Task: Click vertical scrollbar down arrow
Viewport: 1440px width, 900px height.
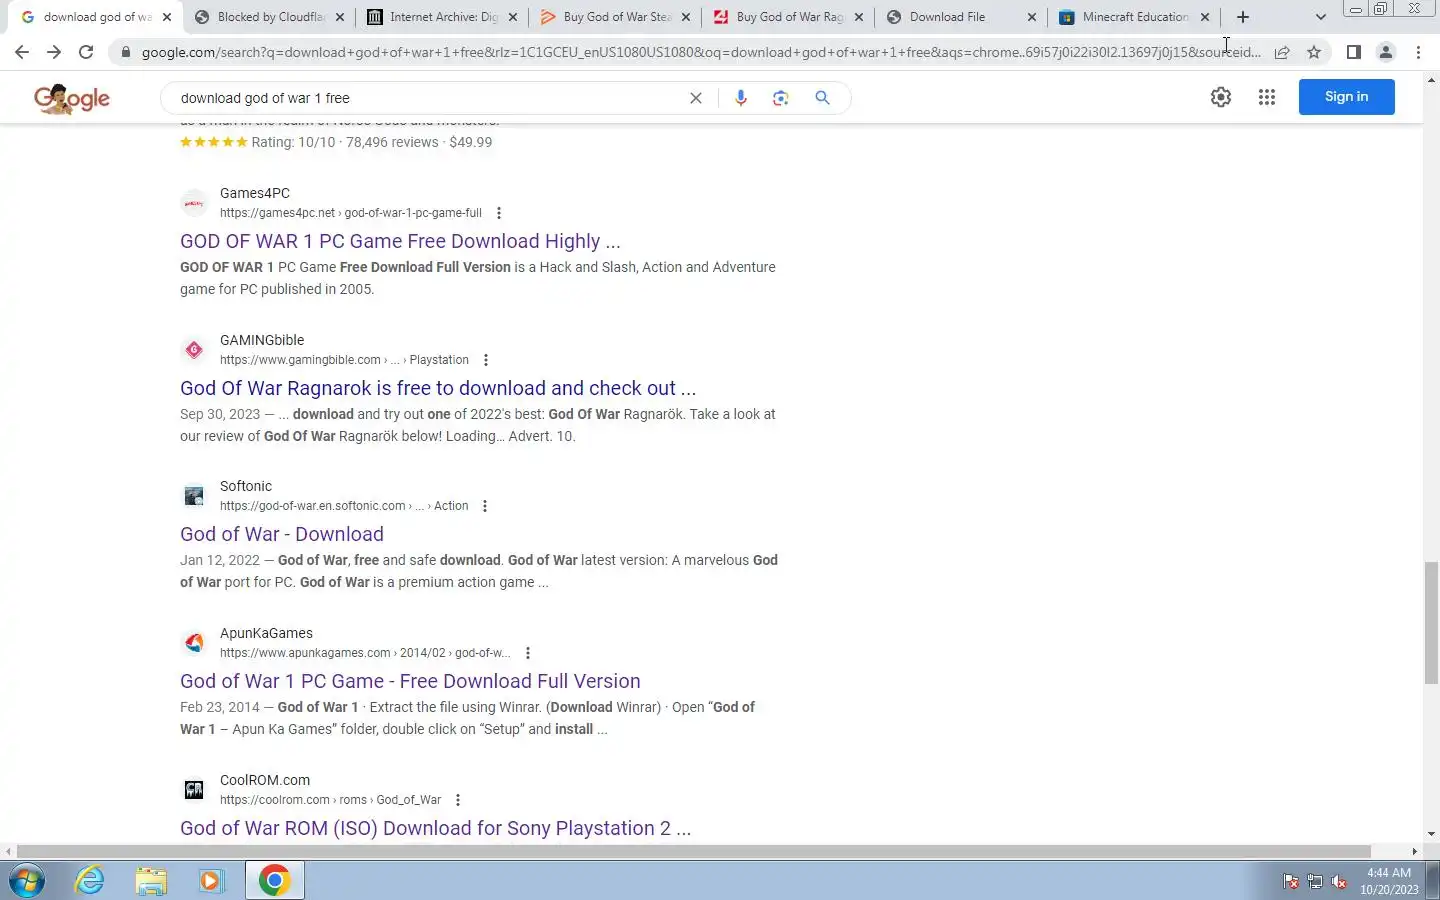Action: pos(1431,834)
